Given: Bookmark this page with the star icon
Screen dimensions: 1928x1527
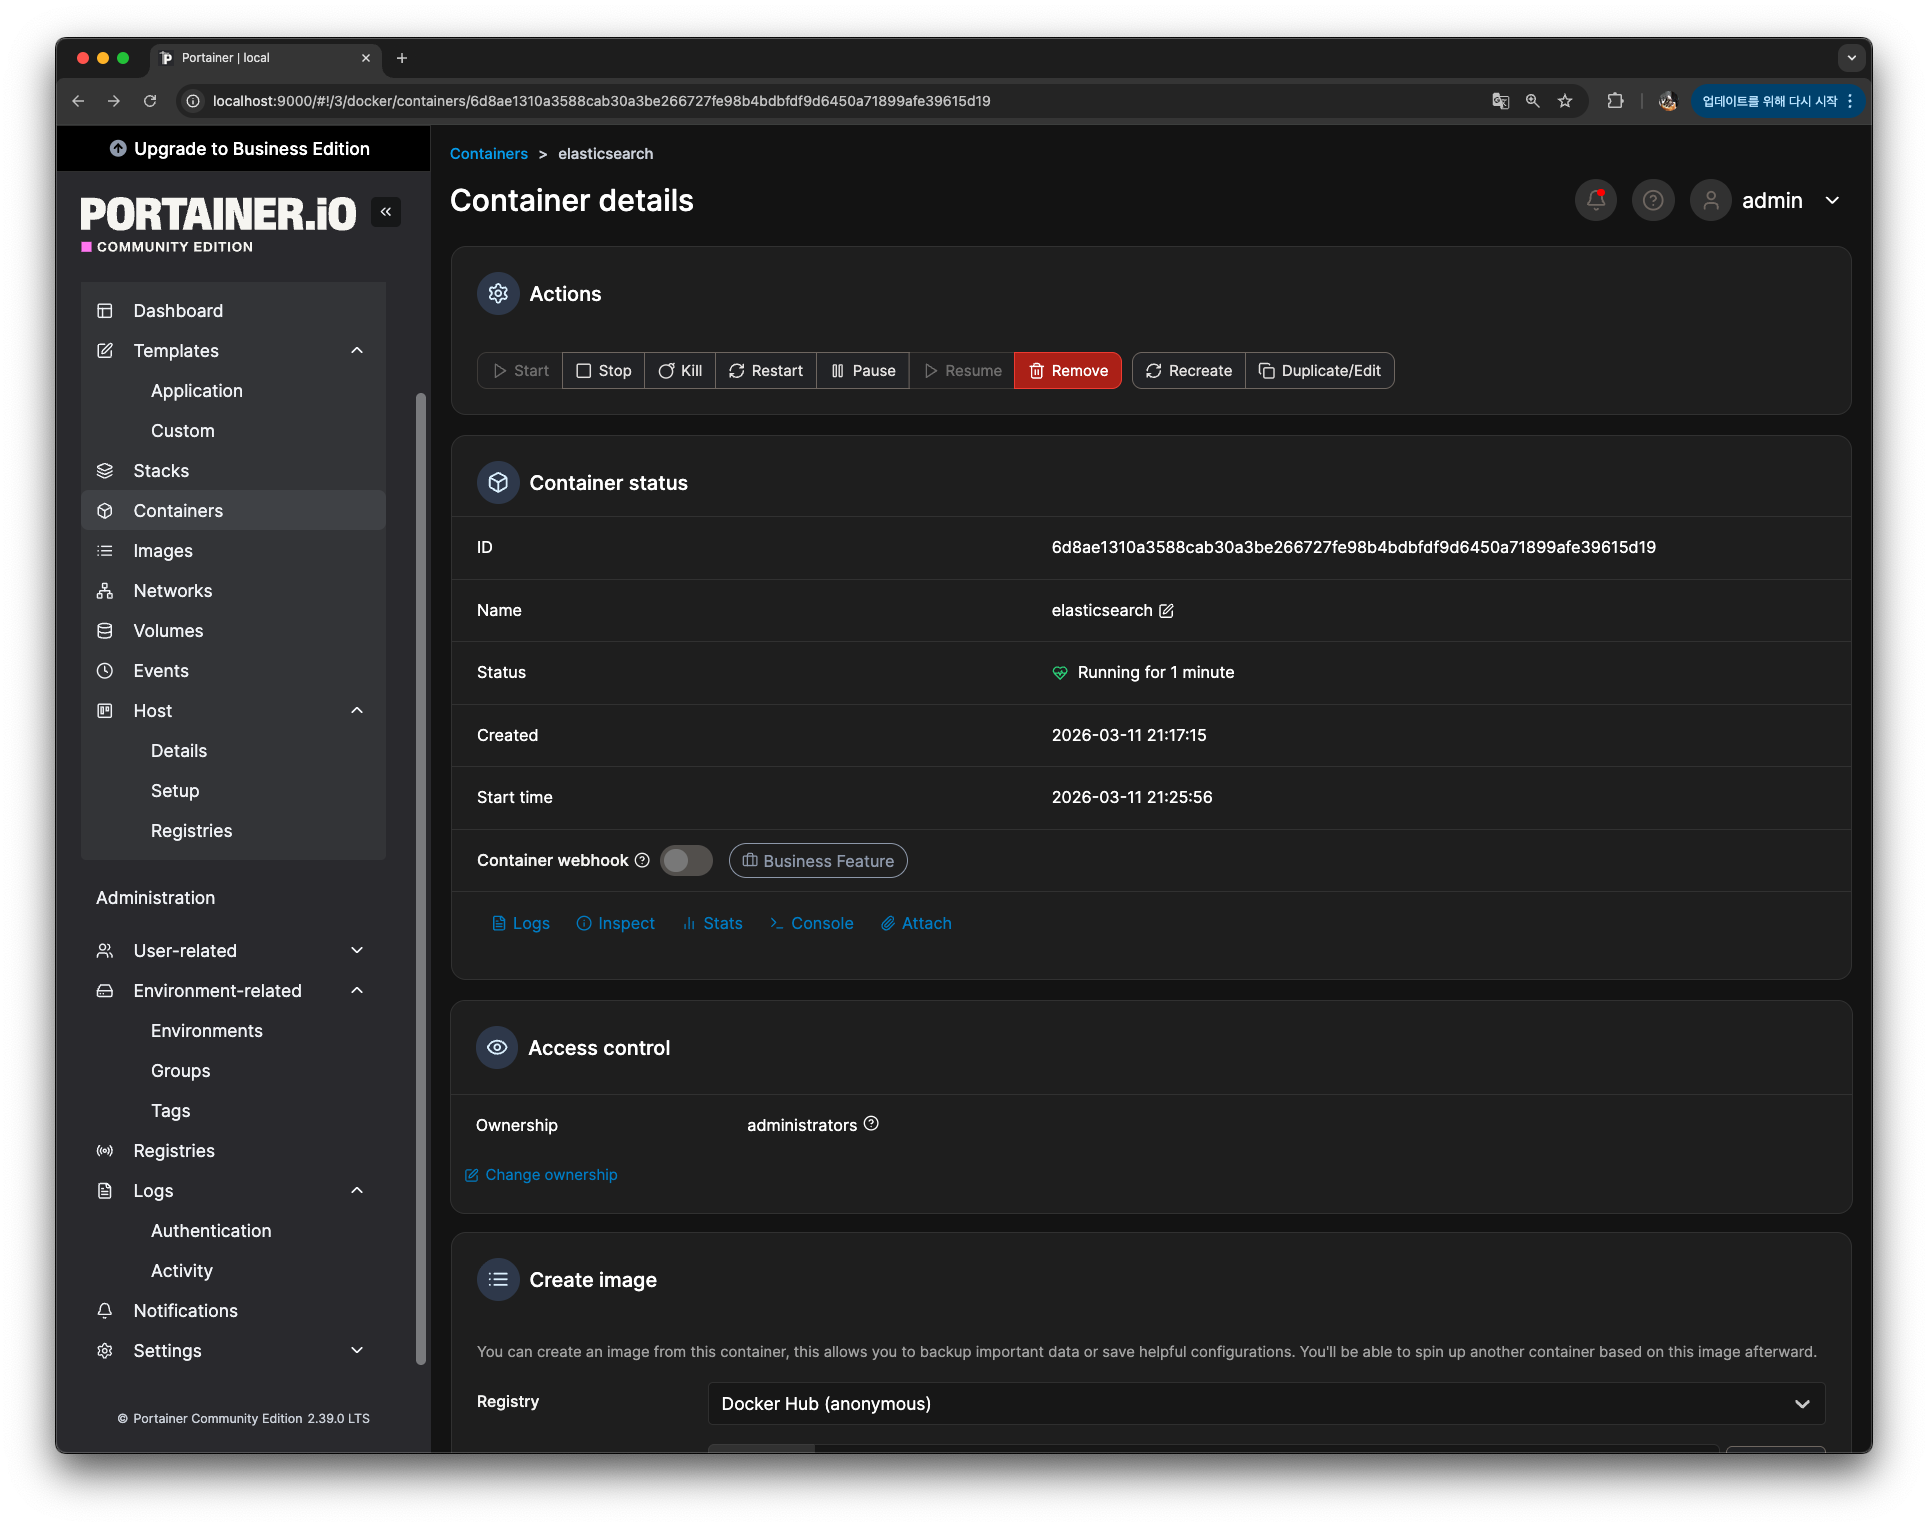Looking at the screenshot, I should [x=1565, y=101].
